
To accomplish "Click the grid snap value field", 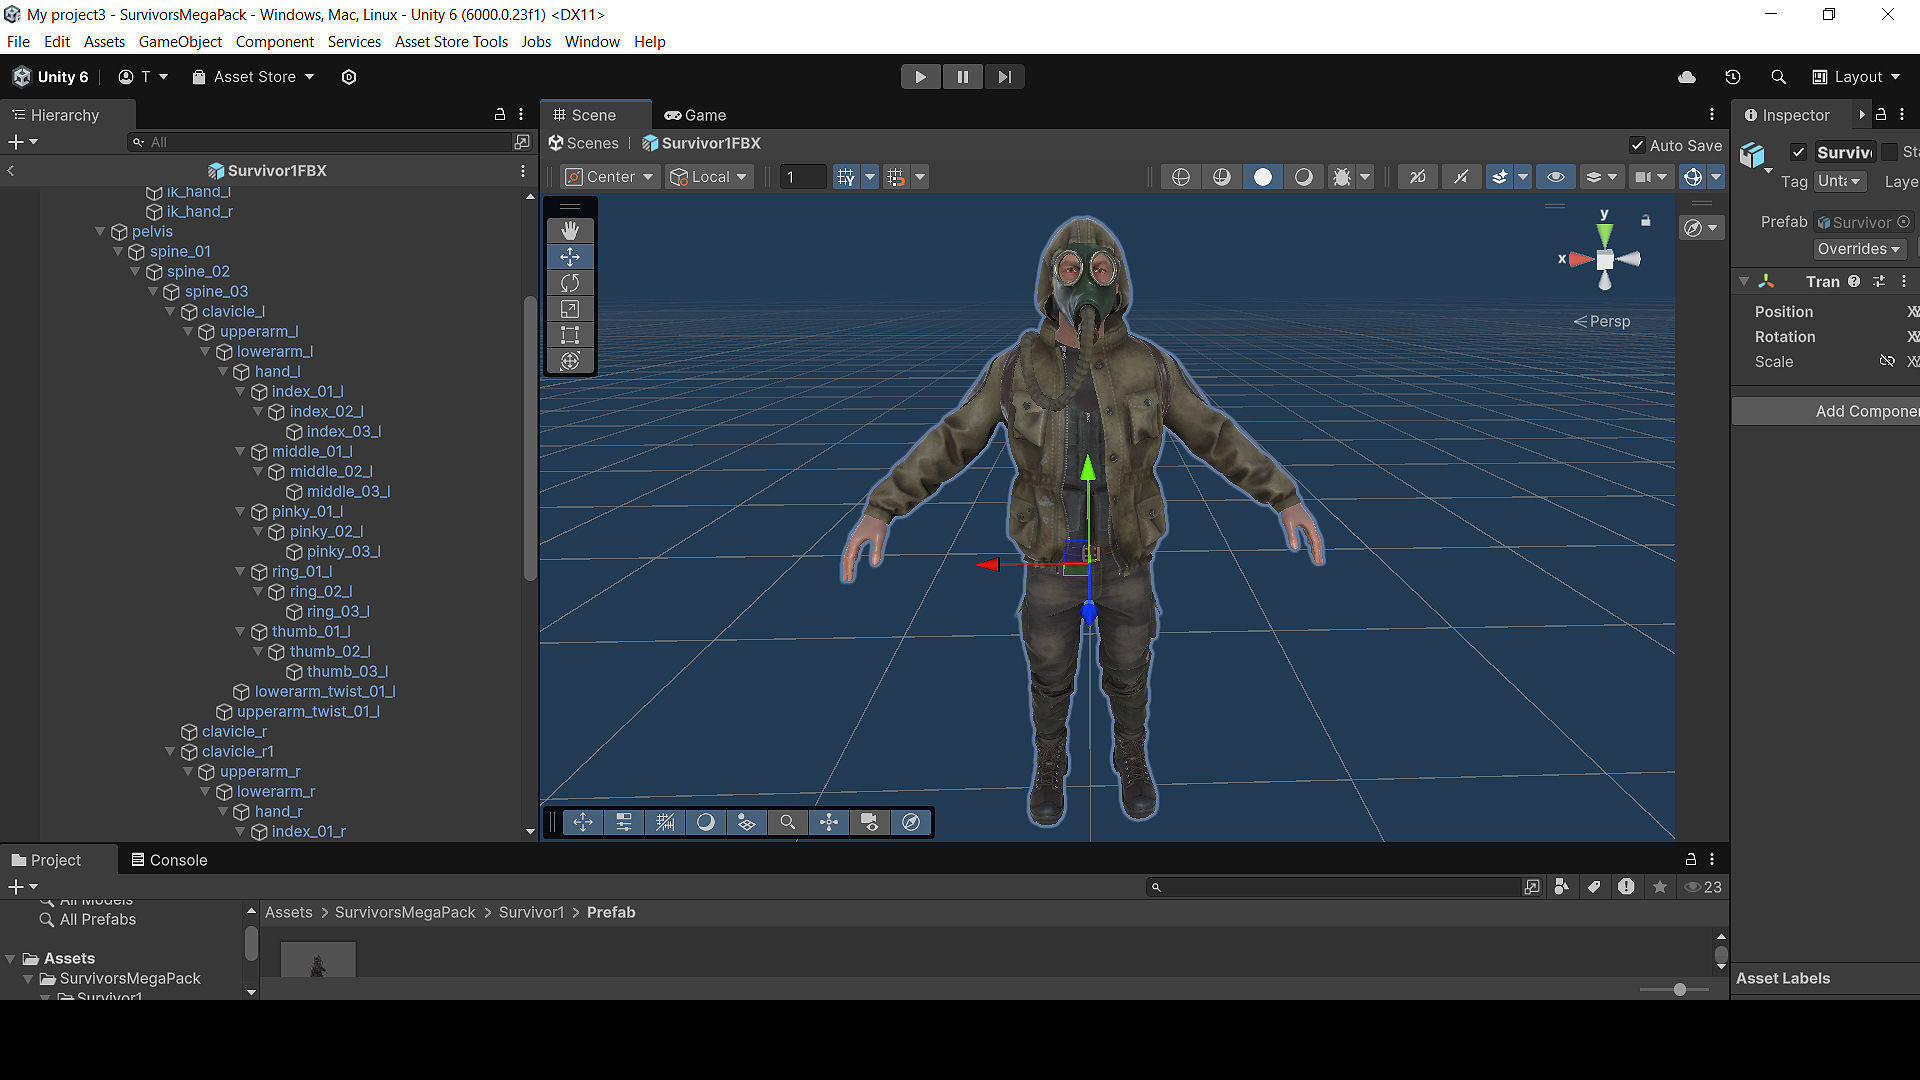I will click(x=802, y=177).
